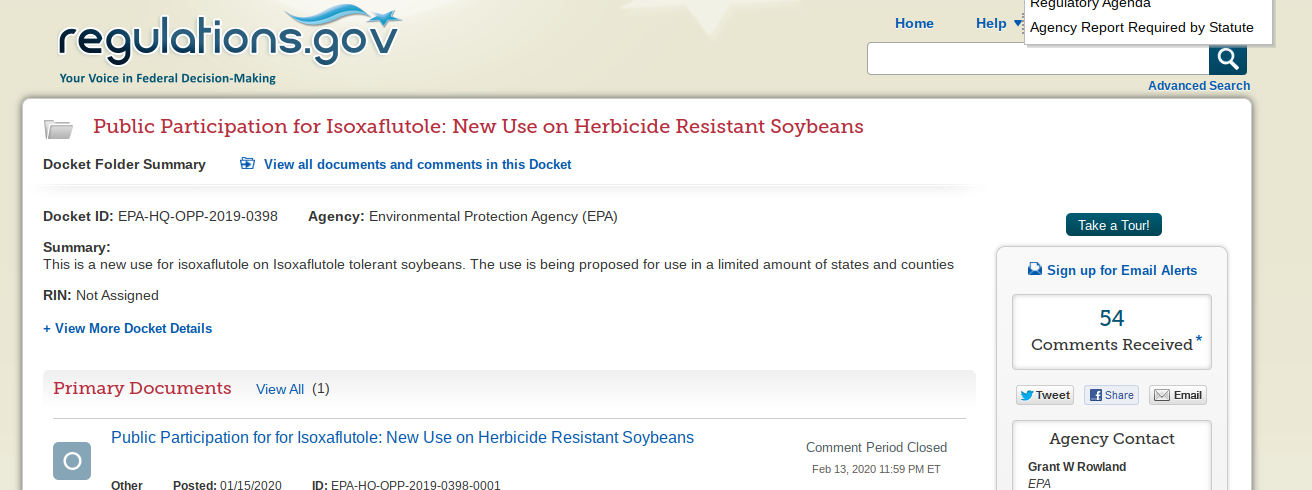Click the search magnifier button
This screenshot has height=490, width=1312.
point(1227,59)
